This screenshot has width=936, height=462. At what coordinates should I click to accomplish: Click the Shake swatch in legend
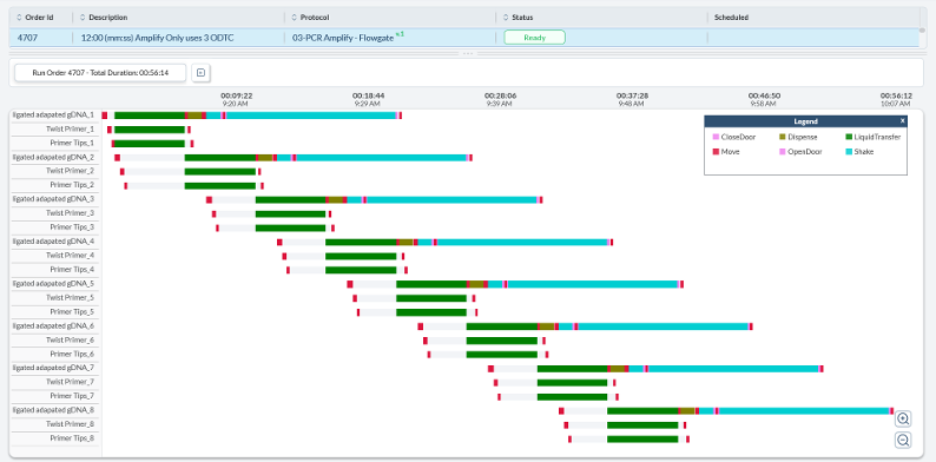point(849,152)
